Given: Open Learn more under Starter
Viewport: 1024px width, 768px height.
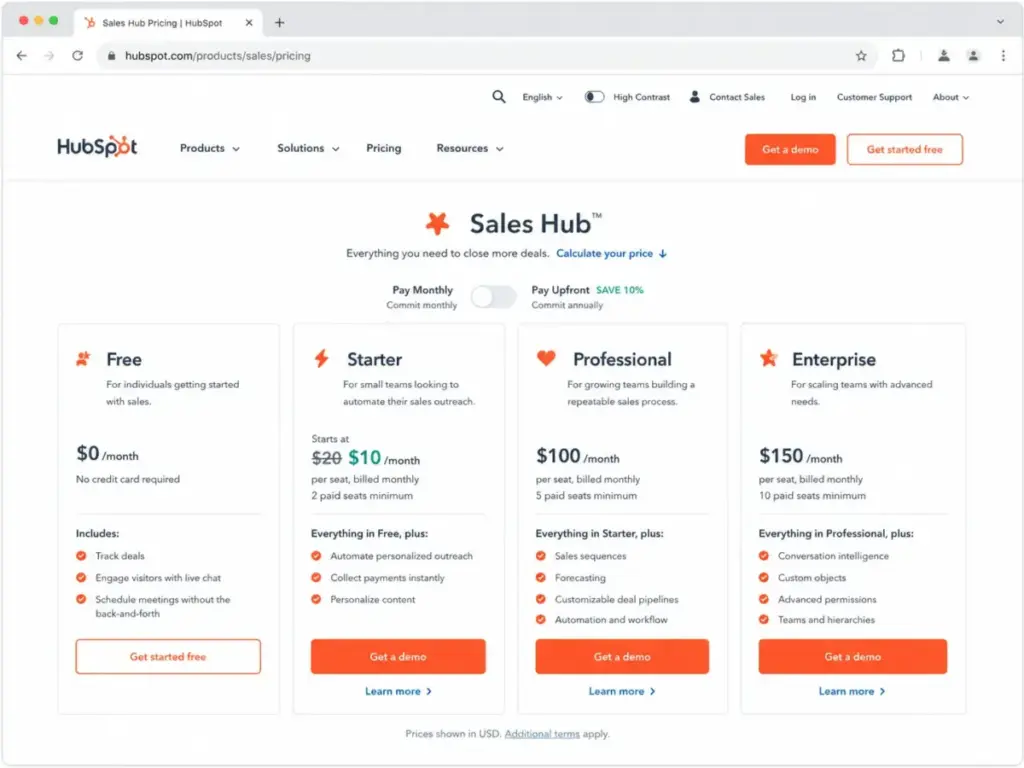Looking at the screenshot, I should click(398, 691).
